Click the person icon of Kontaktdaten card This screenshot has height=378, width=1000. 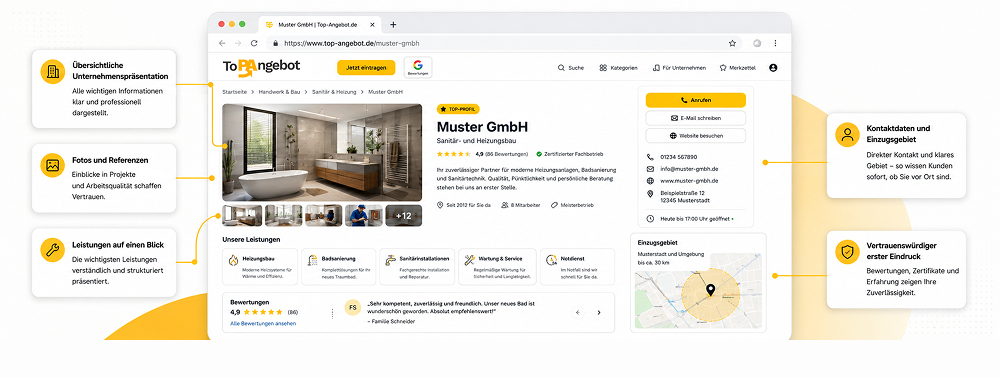(848, 134)
